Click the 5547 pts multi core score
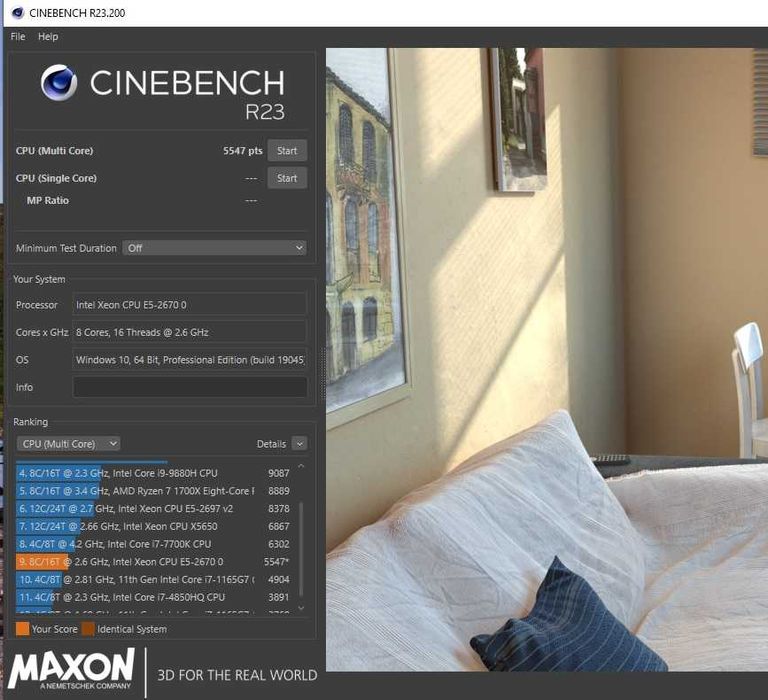This screenshot has height=700, width=768. [x=242, y=151]
